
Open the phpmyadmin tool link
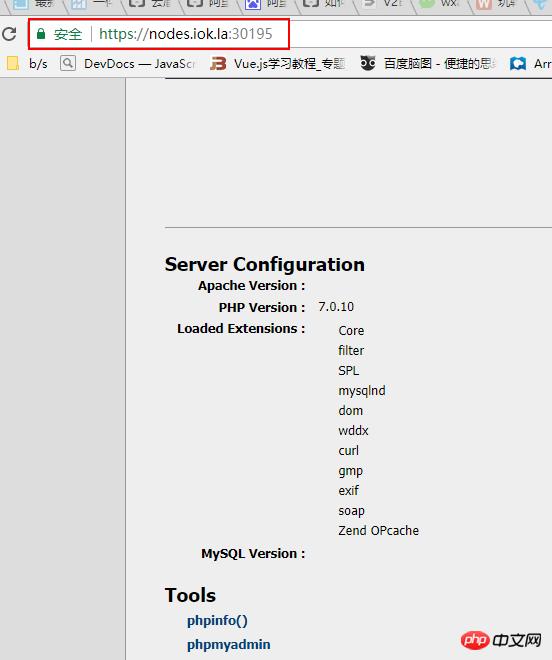[229, 644]
